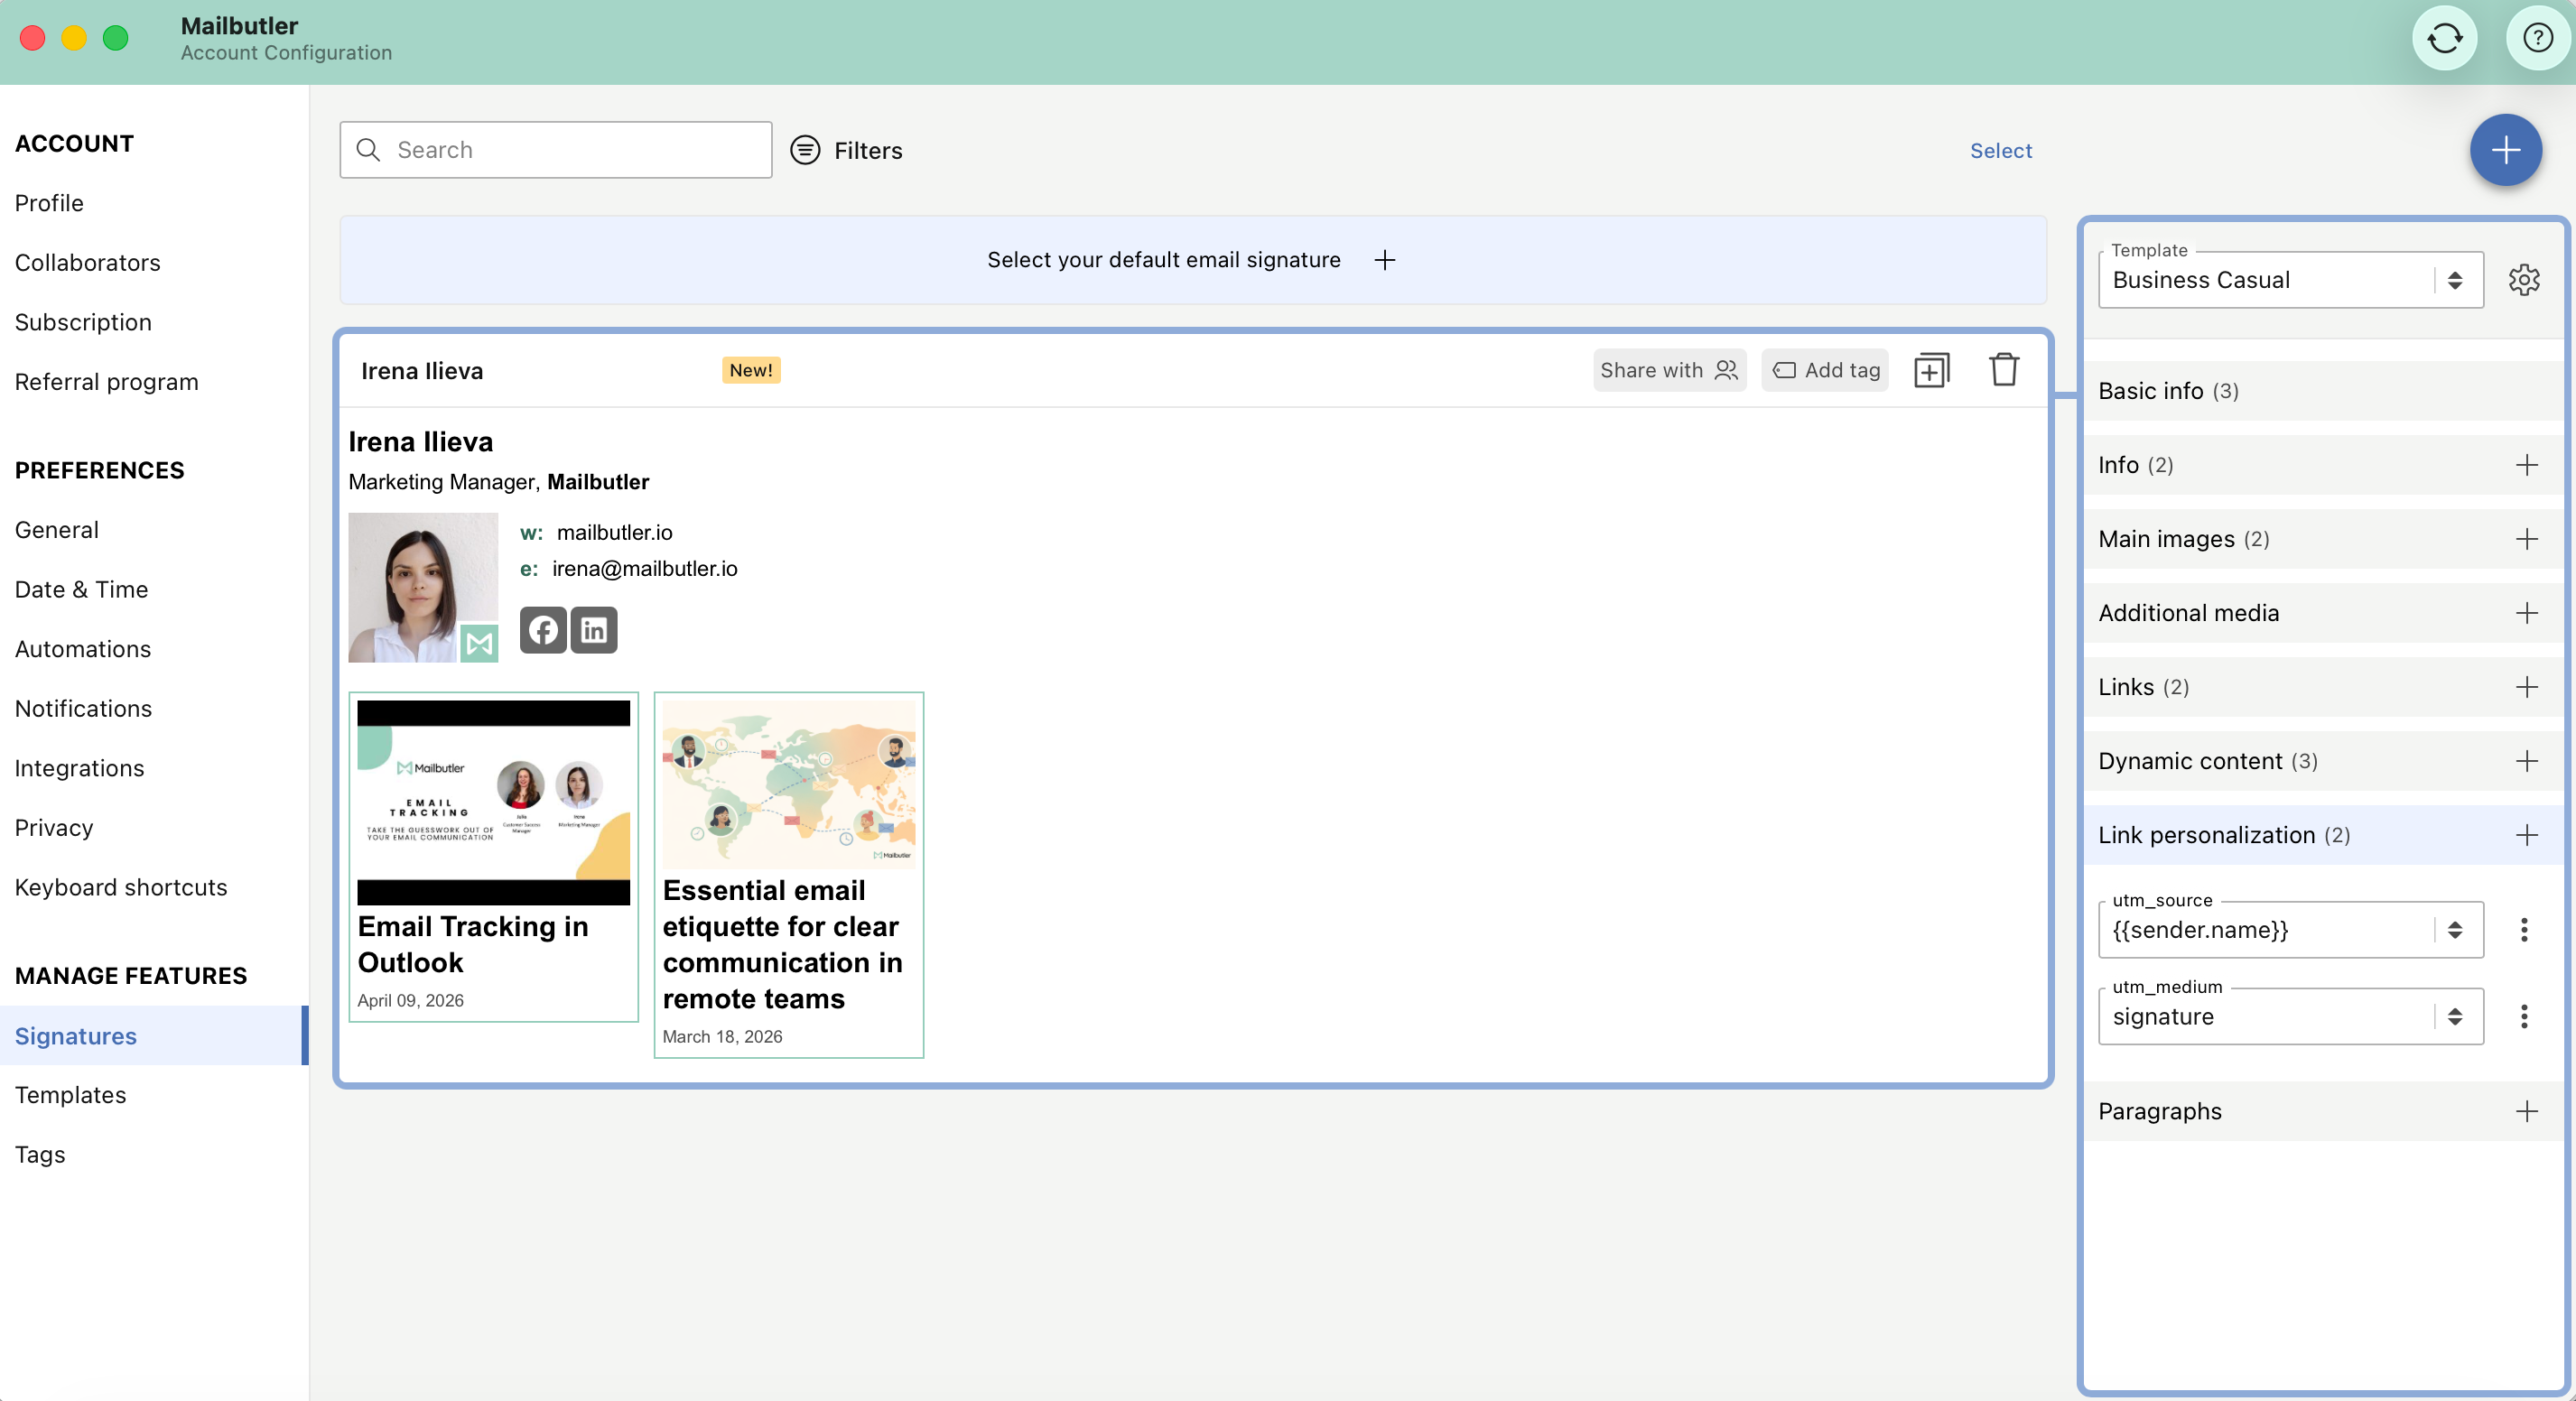The image size is (2576, 1401).
Task: Open Automations preferences
Action: pyautogui.click(x=83, y=649)
